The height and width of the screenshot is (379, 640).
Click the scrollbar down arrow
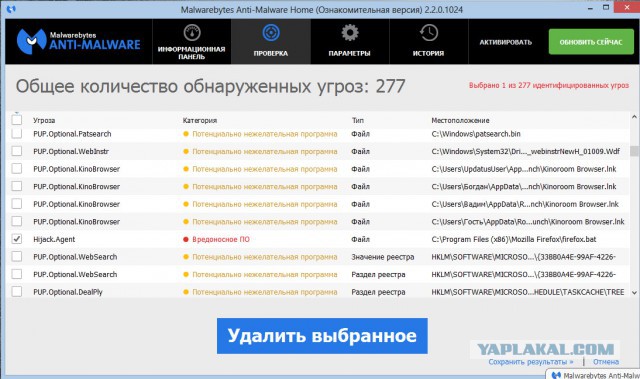pyautogui.click(x=634, y=293)
